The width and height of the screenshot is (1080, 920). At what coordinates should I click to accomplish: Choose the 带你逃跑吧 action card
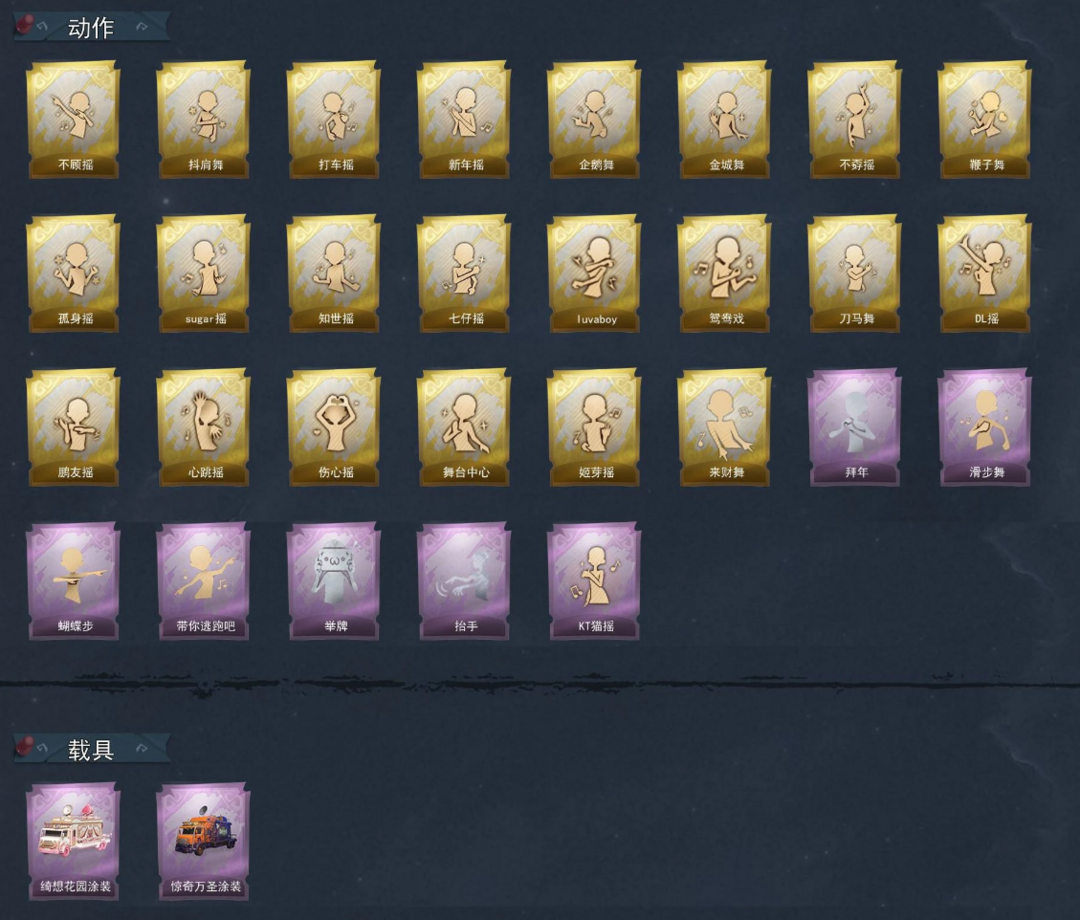pyautogui.click(x=204, y=581)
